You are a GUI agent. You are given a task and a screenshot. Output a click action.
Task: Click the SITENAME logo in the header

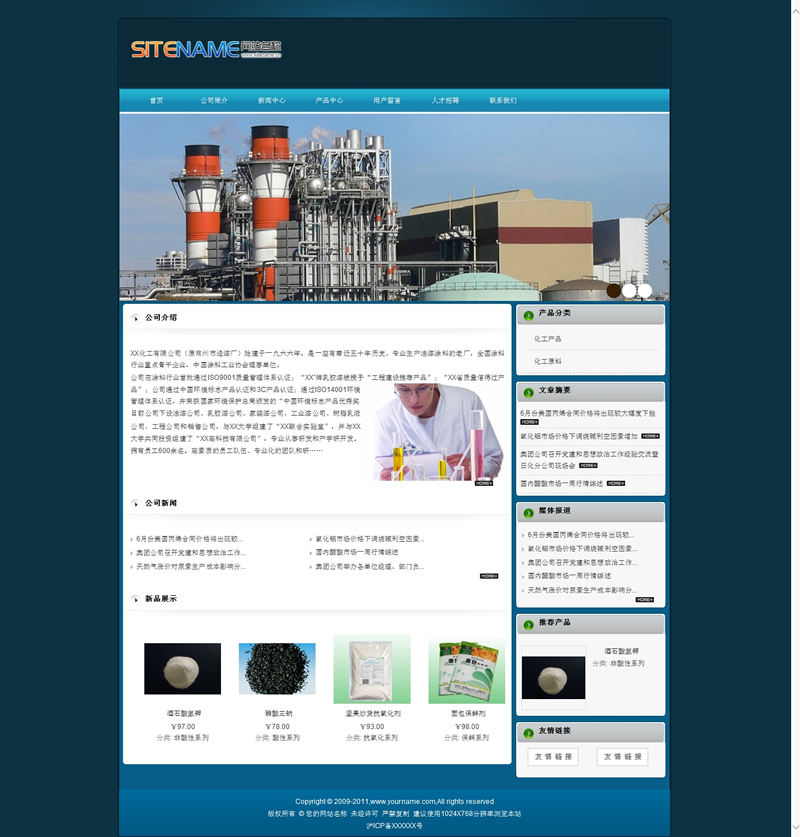[206, 49]
